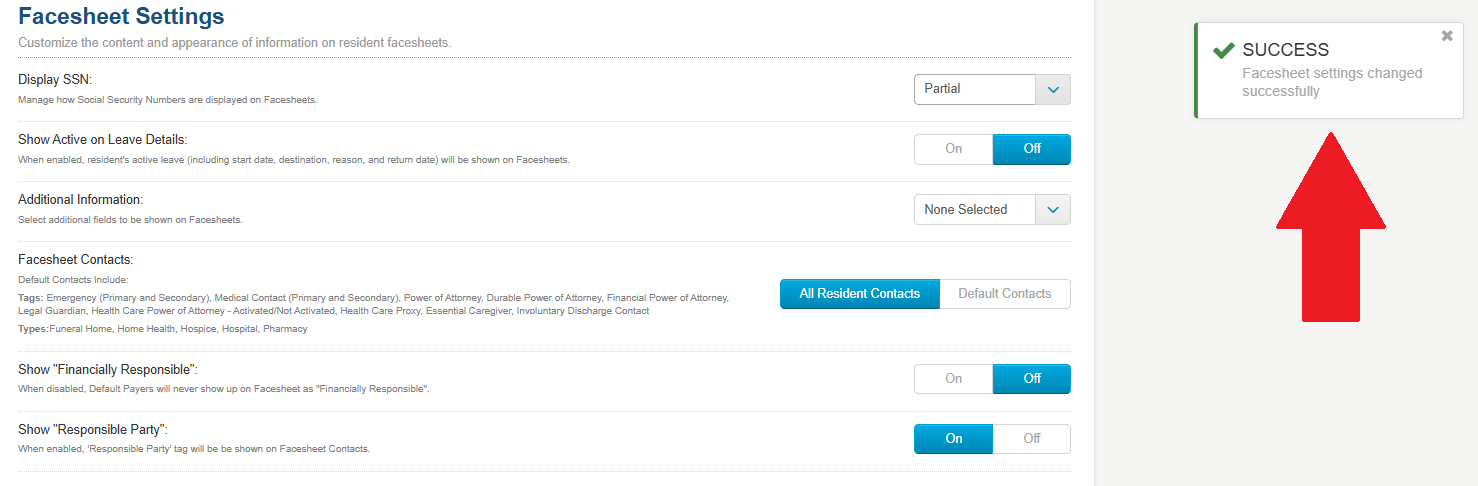Click the SUCCESS notification title text

click(1285, 50)
